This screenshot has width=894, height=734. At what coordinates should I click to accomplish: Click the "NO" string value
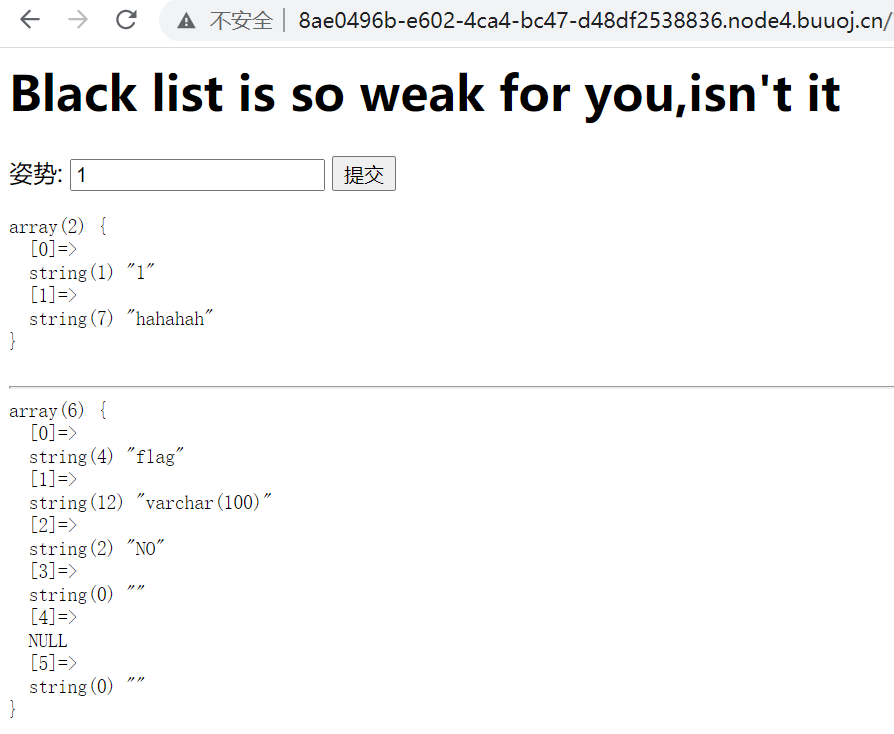coord(146,549)
